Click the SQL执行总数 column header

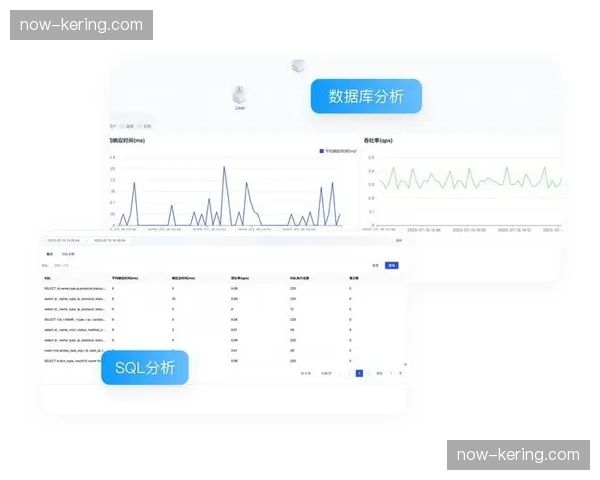(300, 278)
